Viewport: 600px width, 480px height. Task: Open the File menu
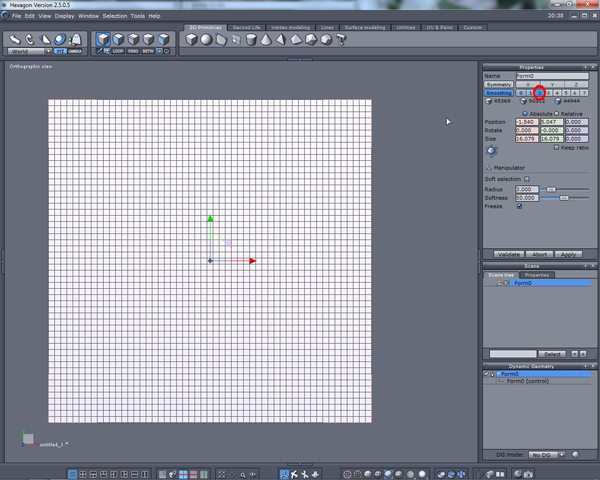point(16,16)
